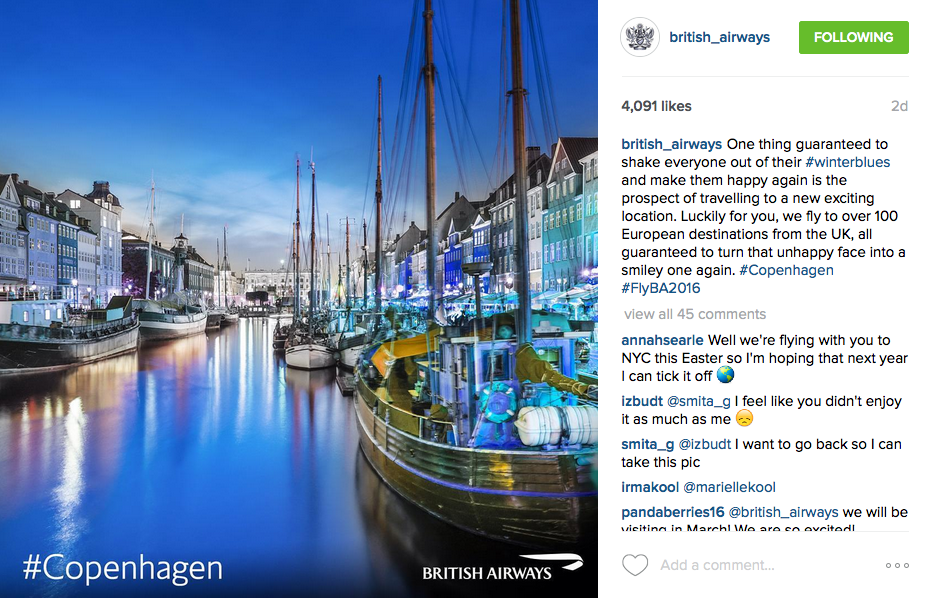Toggle the green FOLLOWING button
The width and height of the screenshot is (933, 598).
[853, 37]
